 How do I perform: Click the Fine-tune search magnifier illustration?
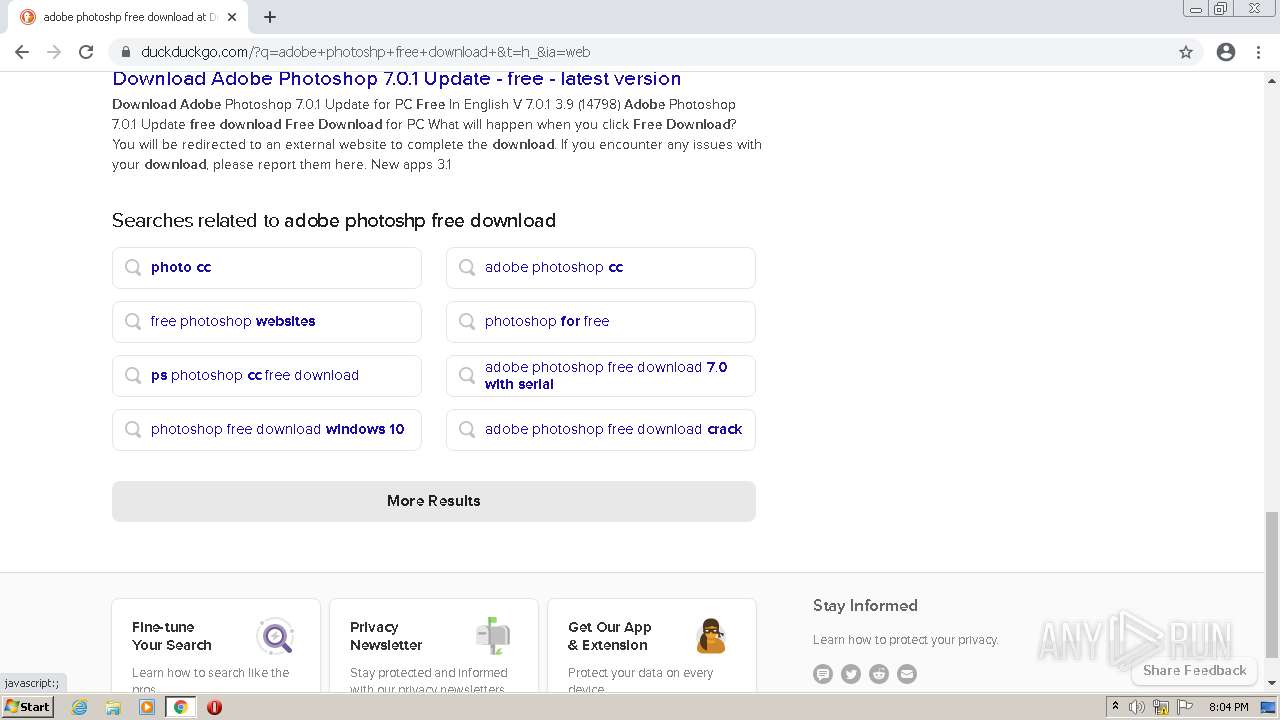[x=275, y=636]
